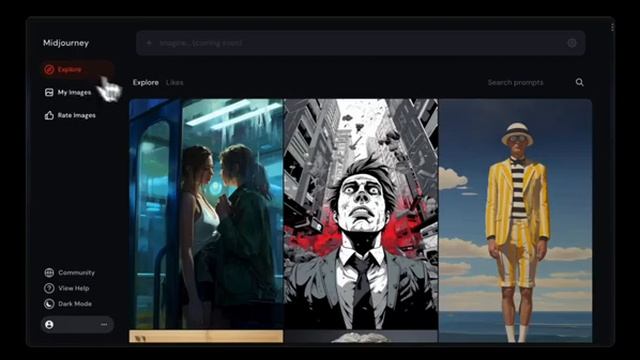Click the plus icon in the imagine bar
Image resolution: width=640 pixels, height=360 pixels.
click(x=149, y=43)
